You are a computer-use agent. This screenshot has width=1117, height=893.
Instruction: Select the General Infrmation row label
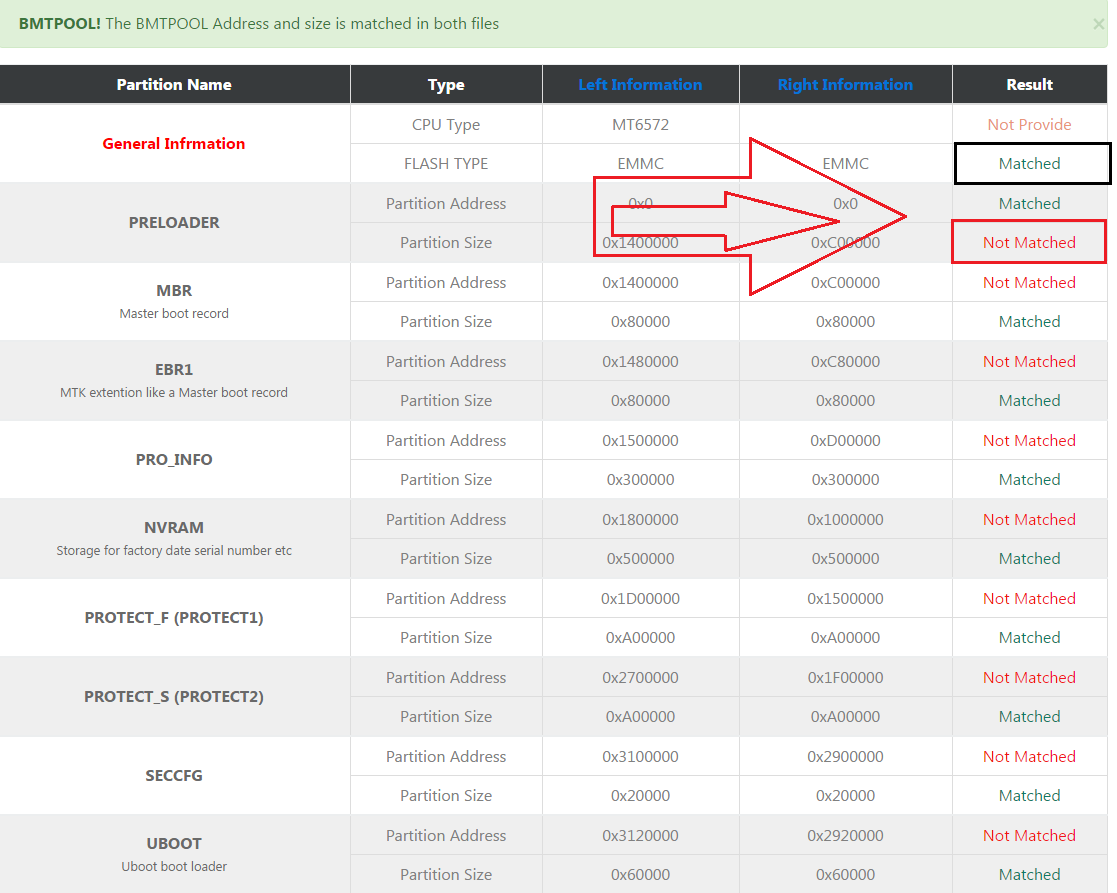(x=174, y=143)
